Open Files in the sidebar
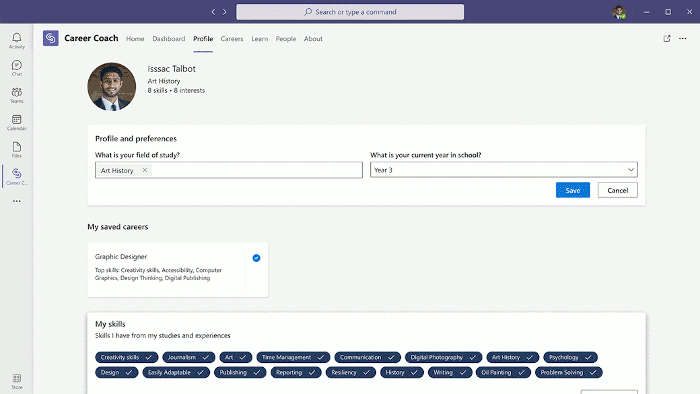700x394 pixels. pos(17,150)
